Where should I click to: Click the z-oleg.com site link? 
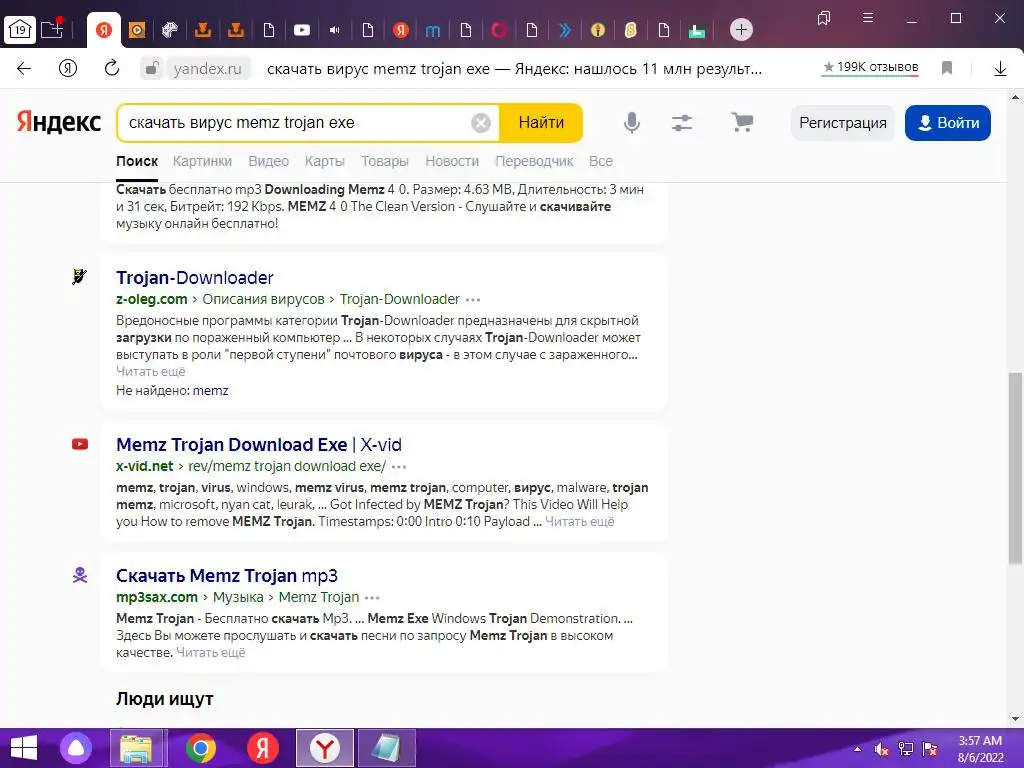click(x=152, y=299)
